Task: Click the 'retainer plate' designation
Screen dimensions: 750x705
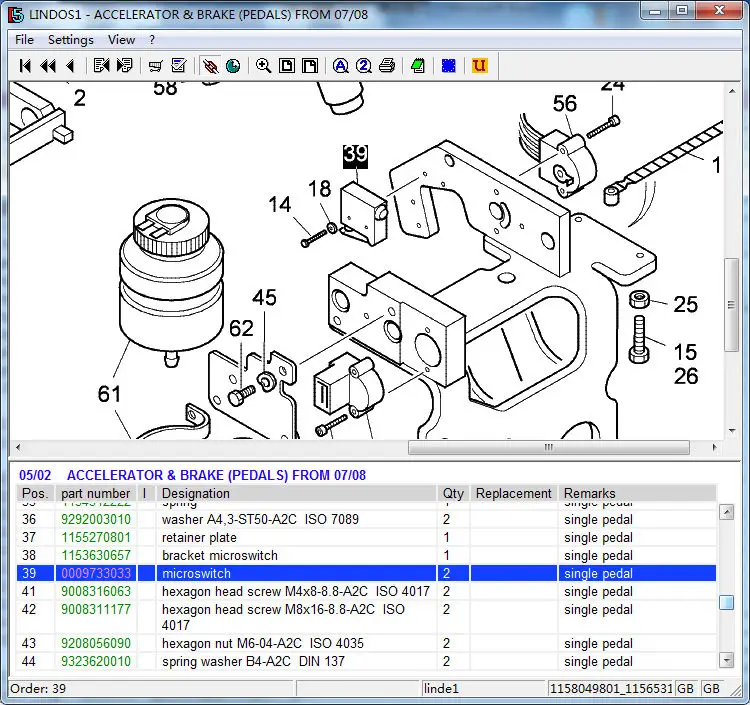Action: tap(199, 538)
